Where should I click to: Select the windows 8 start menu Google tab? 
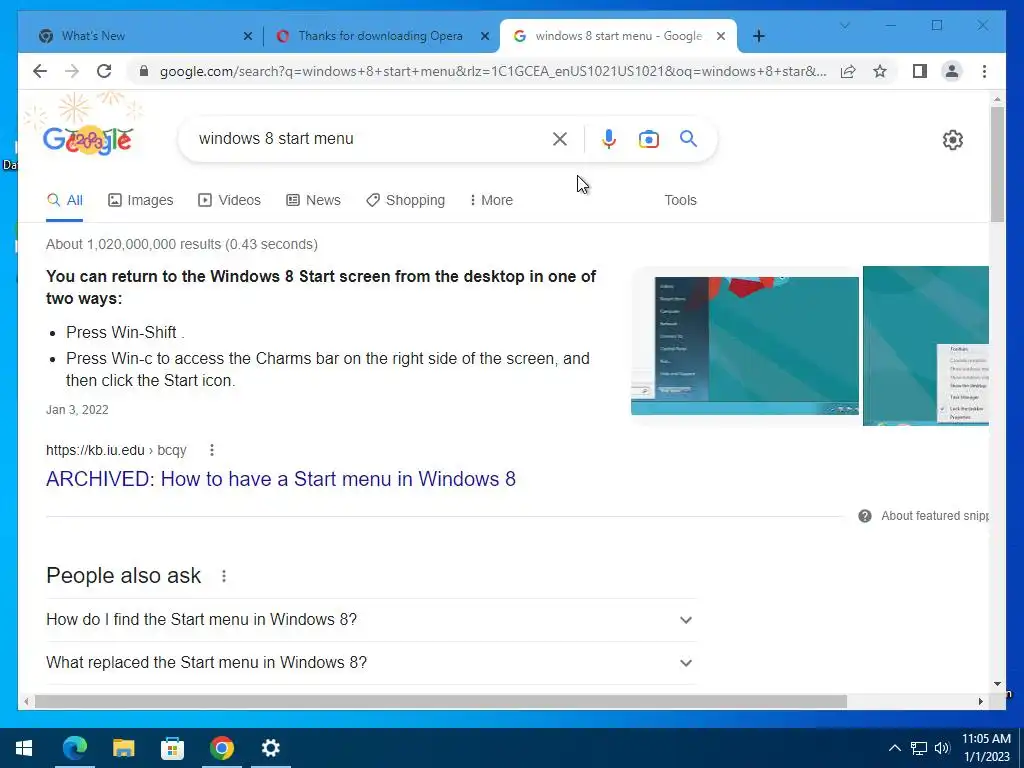[x=618, y=36]
